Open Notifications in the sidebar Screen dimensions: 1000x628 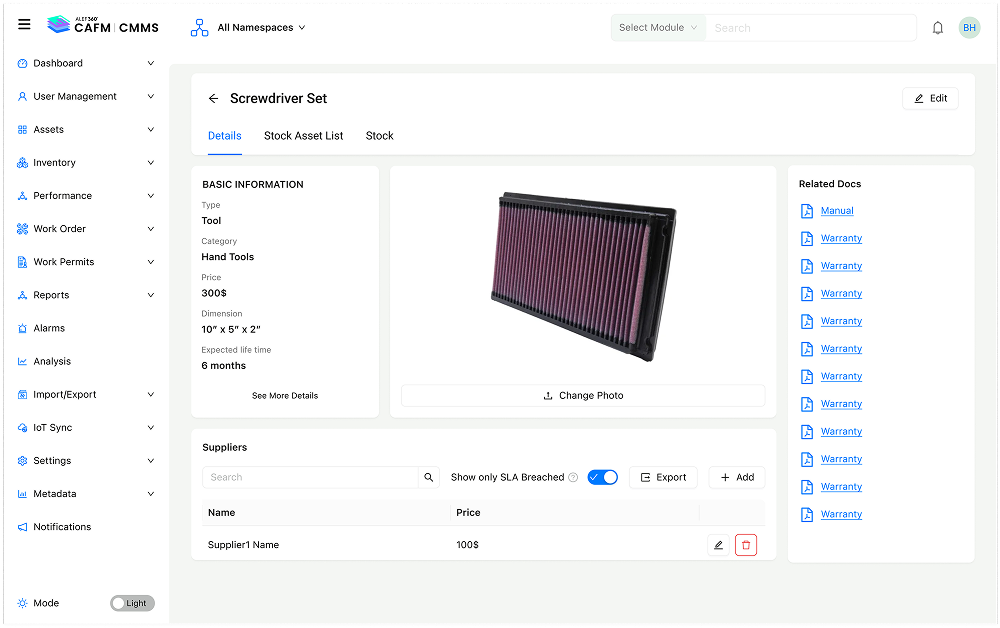coord(62,527)
